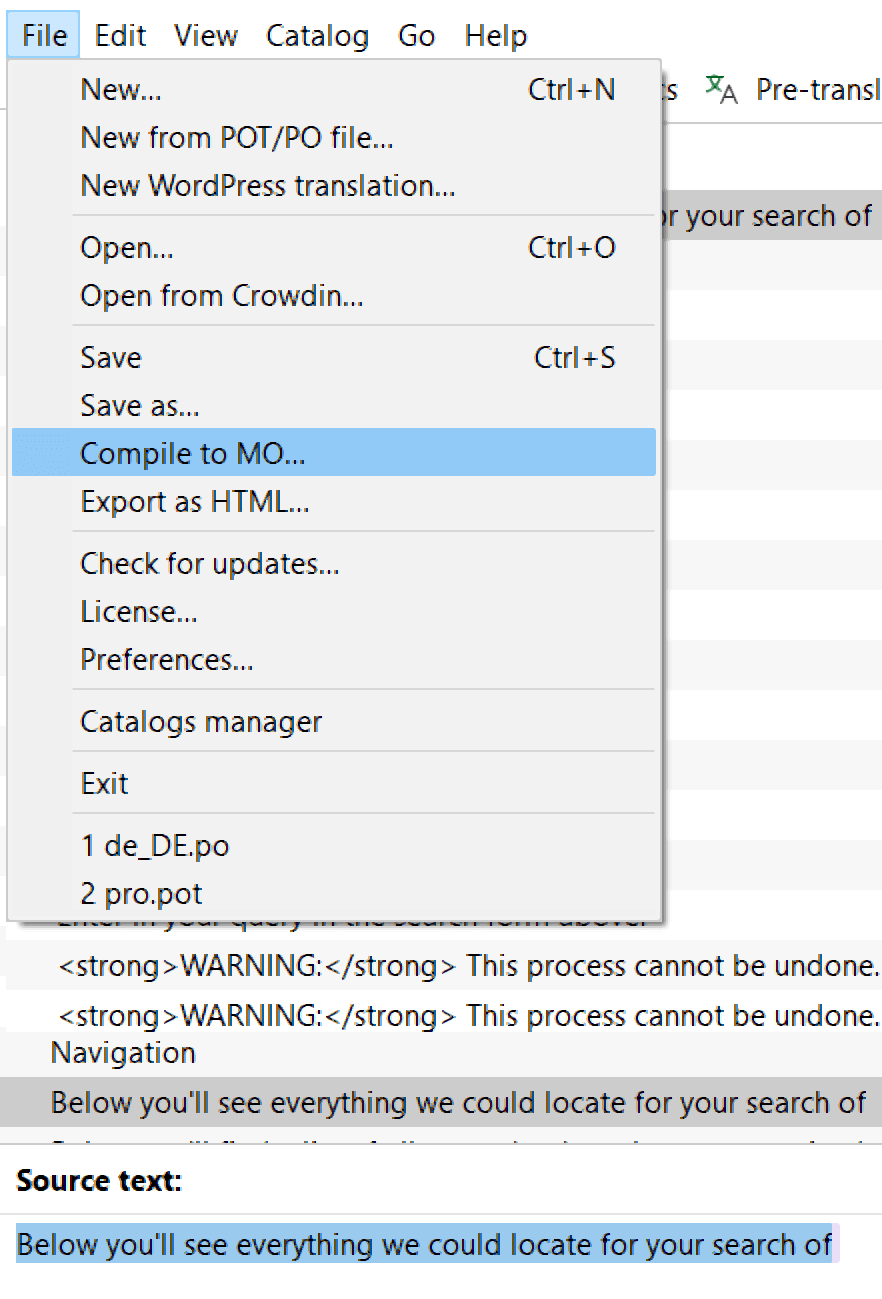Open recent file 1 de_DE.po
Image resolution: width=882 pixels, height=1299 pixels.
[x=154, y=844]
